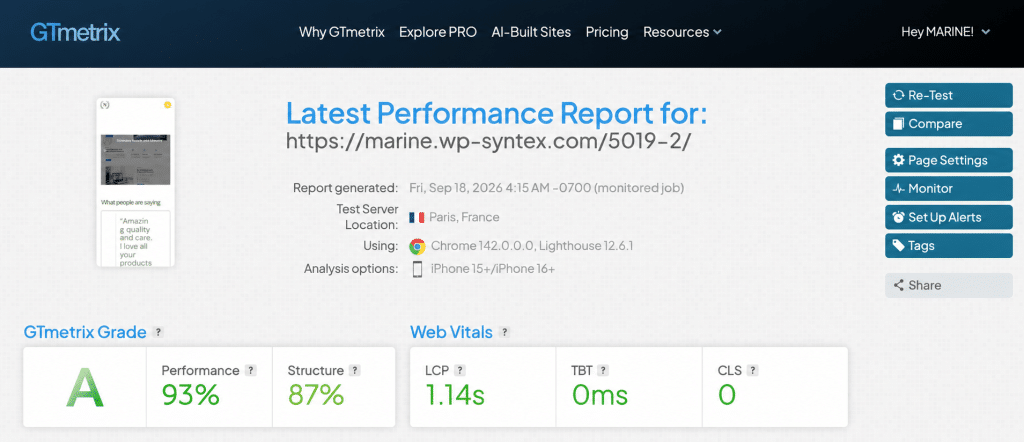Click the 93% Performance score
Screen dimensions: 1024x442
coord(191,394)
